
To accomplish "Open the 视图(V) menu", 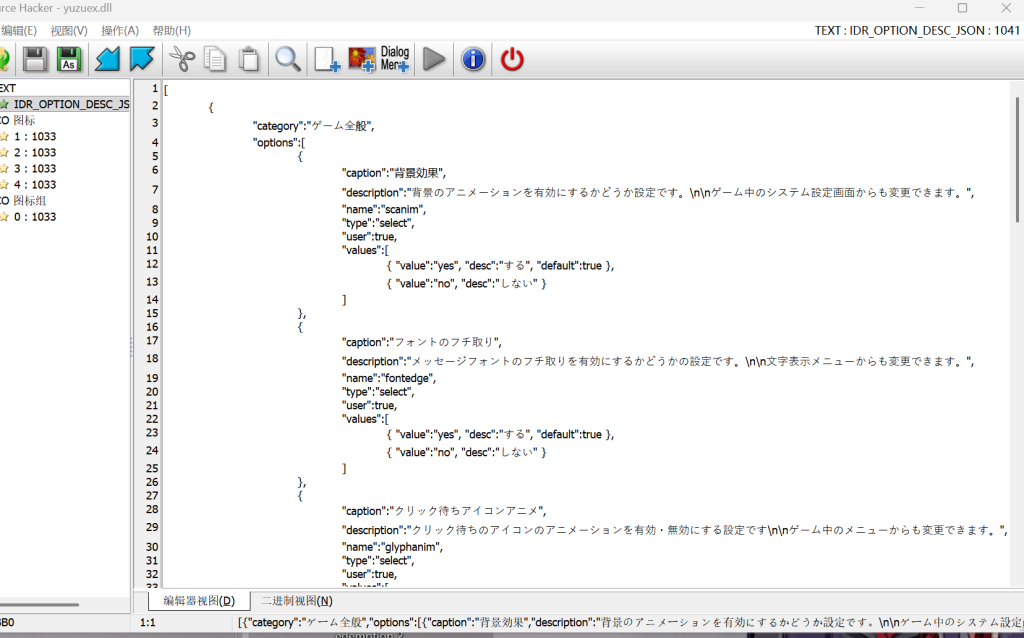I will (x=69, y=31).
